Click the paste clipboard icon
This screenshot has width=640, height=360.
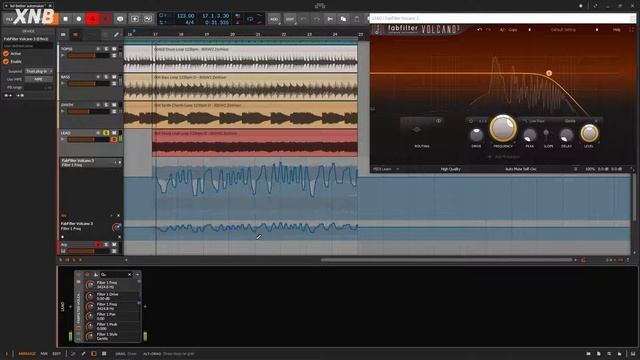click(x=357, y=19)
